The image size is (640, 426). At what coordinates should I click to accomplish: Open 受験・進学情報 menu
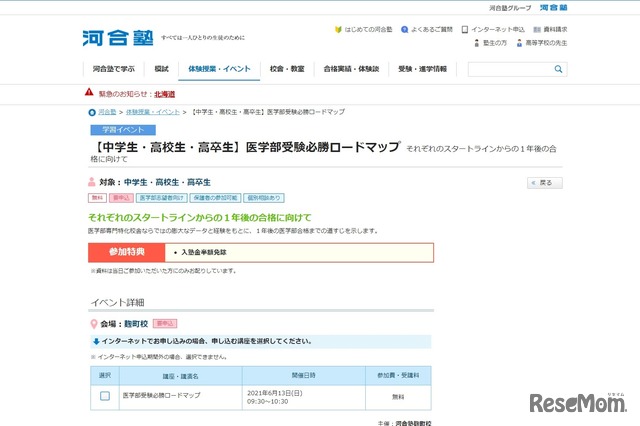pyautogui.click(x=422, y=69)
